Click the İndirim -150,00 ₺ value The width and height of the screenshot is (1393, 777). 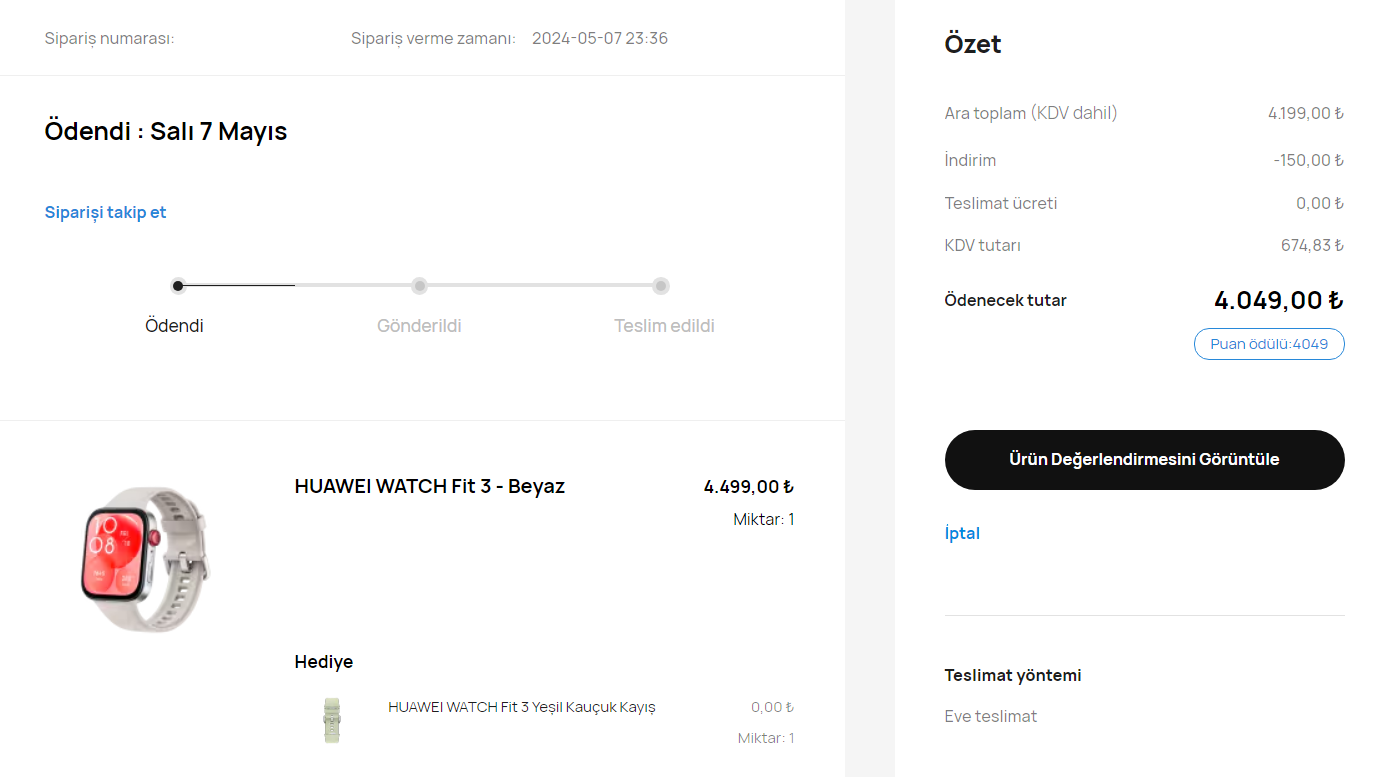(x=1308, y=160)
